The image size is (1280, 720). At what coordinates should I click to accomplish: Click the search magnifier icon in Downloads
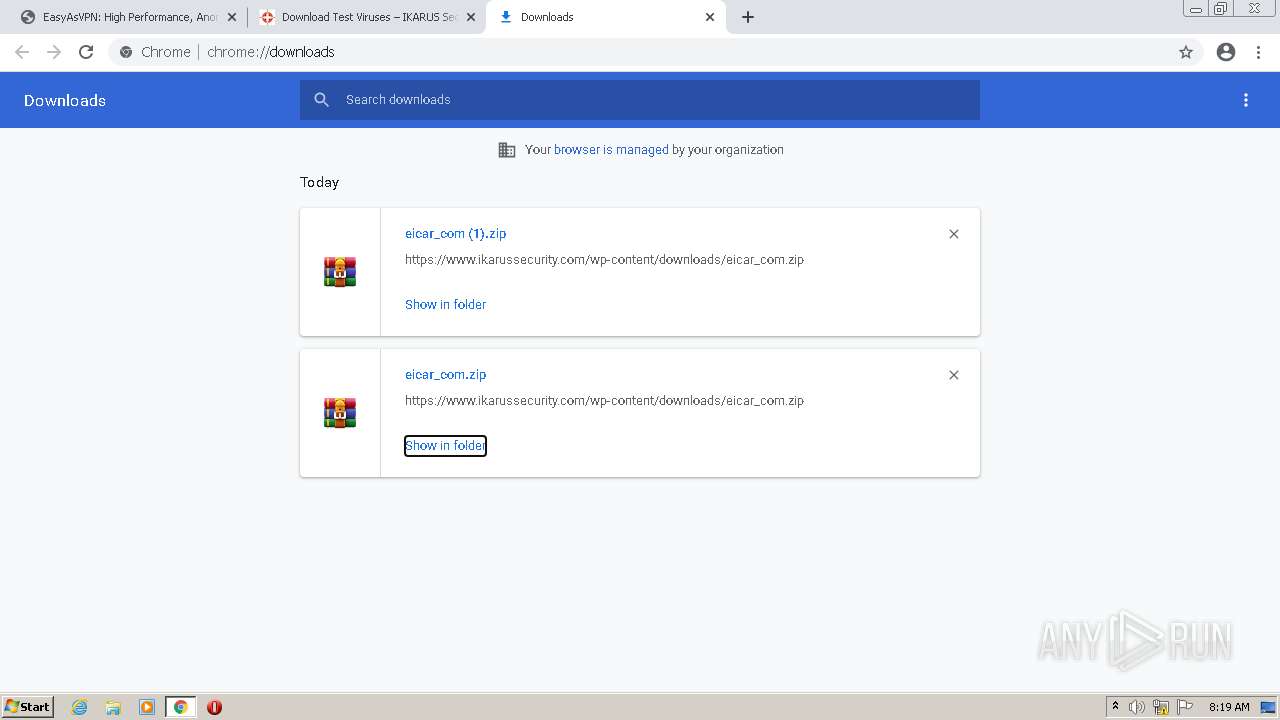[x=321, y=100]
